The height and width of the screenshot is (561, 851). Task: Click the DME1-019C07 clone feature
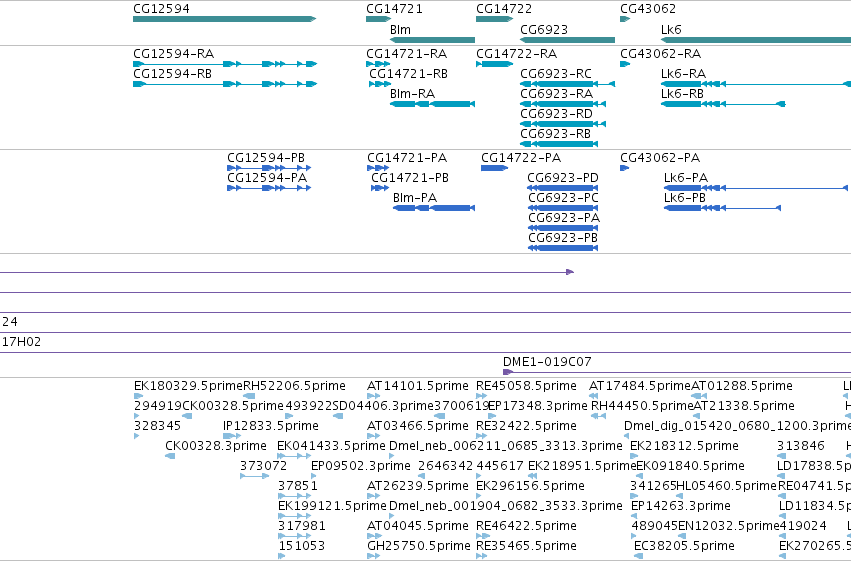(677, 372)
